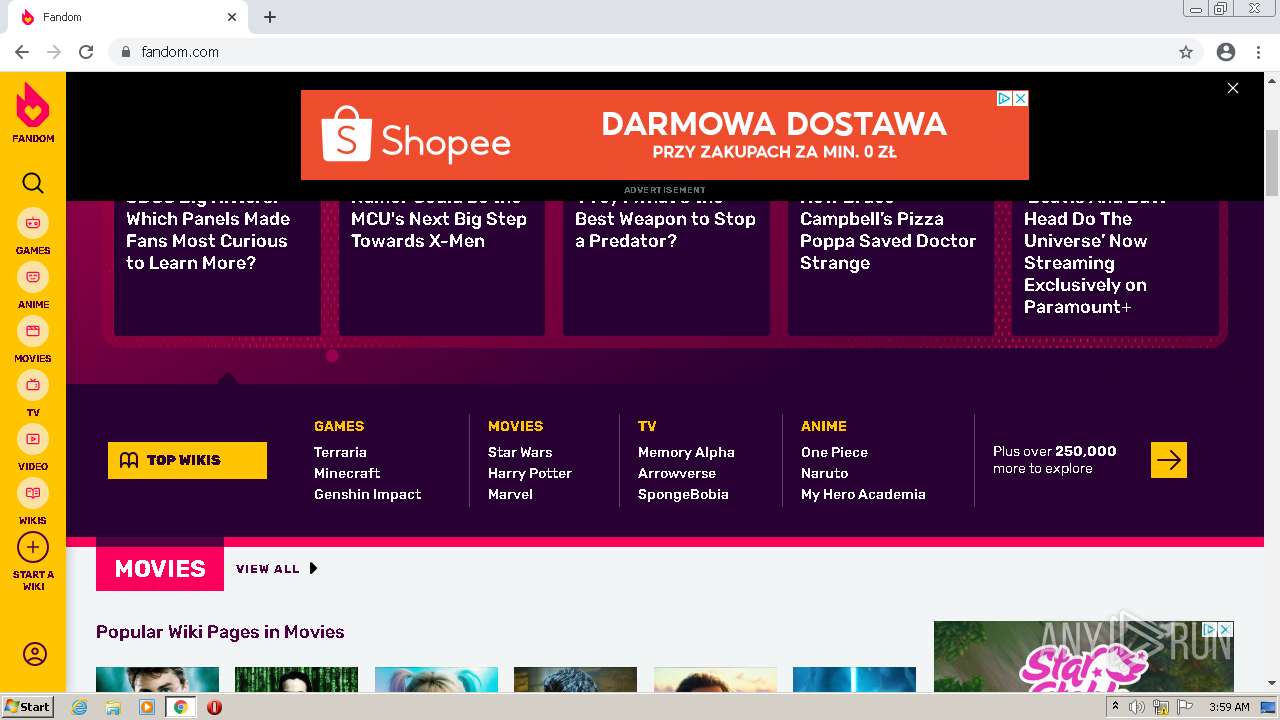Click View All next to Movies

(277, 568)
